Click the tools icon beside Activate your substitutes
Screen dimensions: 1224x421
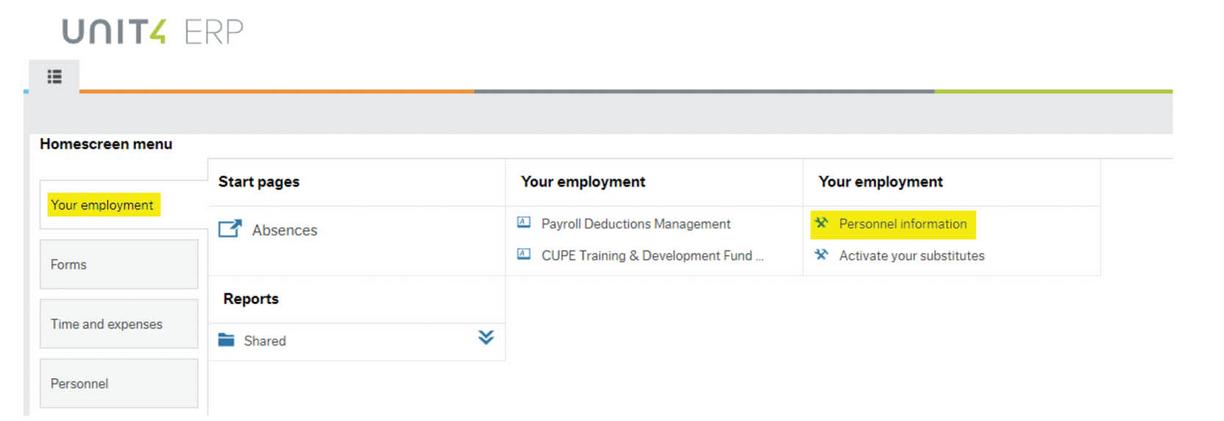point(822,255)
